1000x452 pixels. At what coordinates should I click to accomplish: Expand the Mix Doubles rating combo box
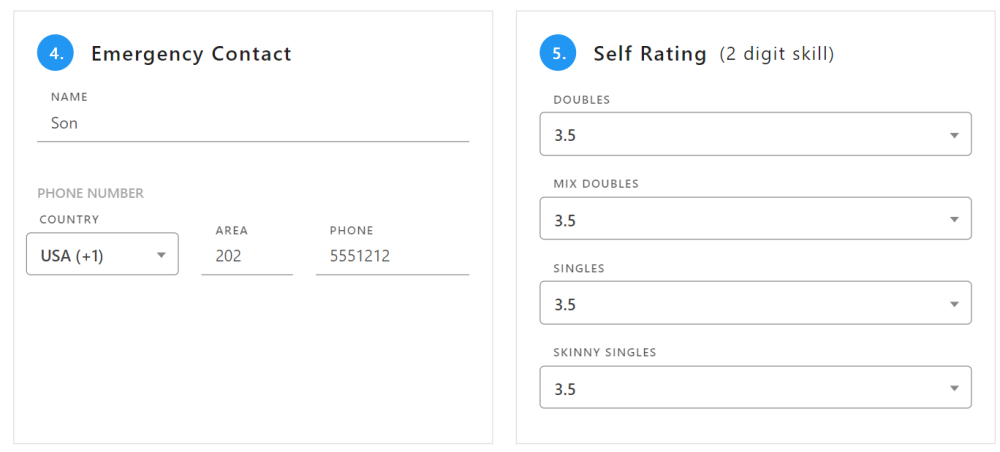pyautogui.click(x=740, y=219)
